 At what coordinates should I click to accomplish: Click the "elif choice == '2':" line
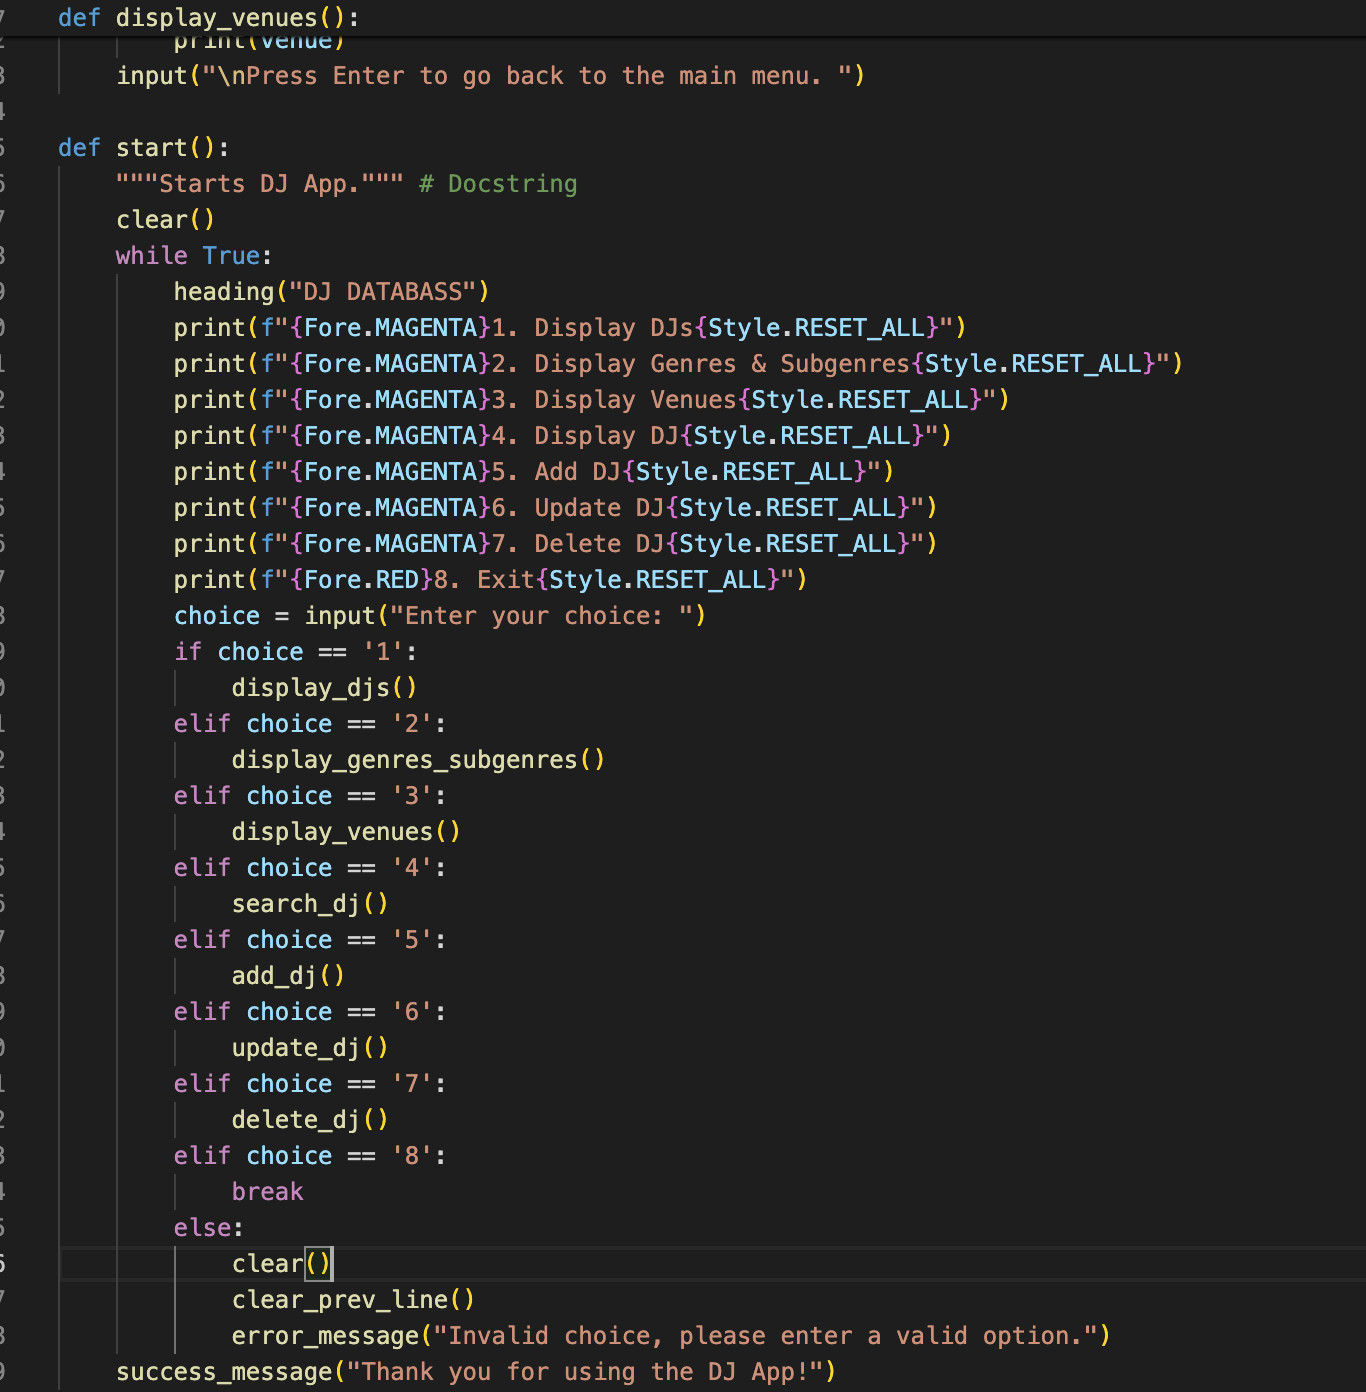[x=310, y=724]
